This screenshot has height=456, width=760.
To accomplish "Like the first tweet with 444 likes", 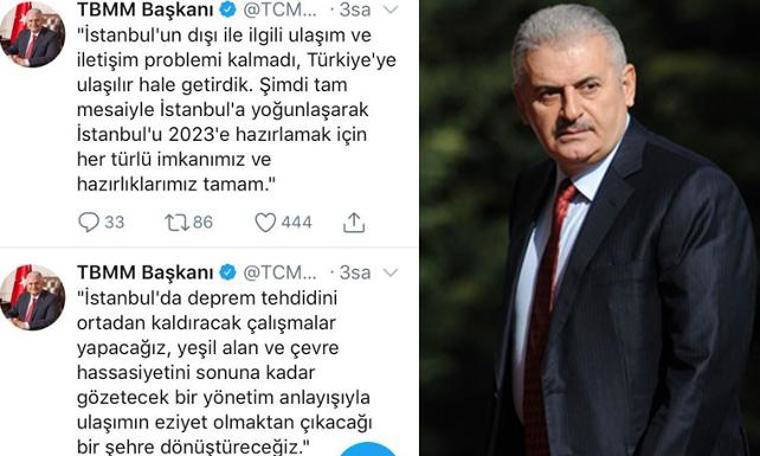I will pos(266,222).
